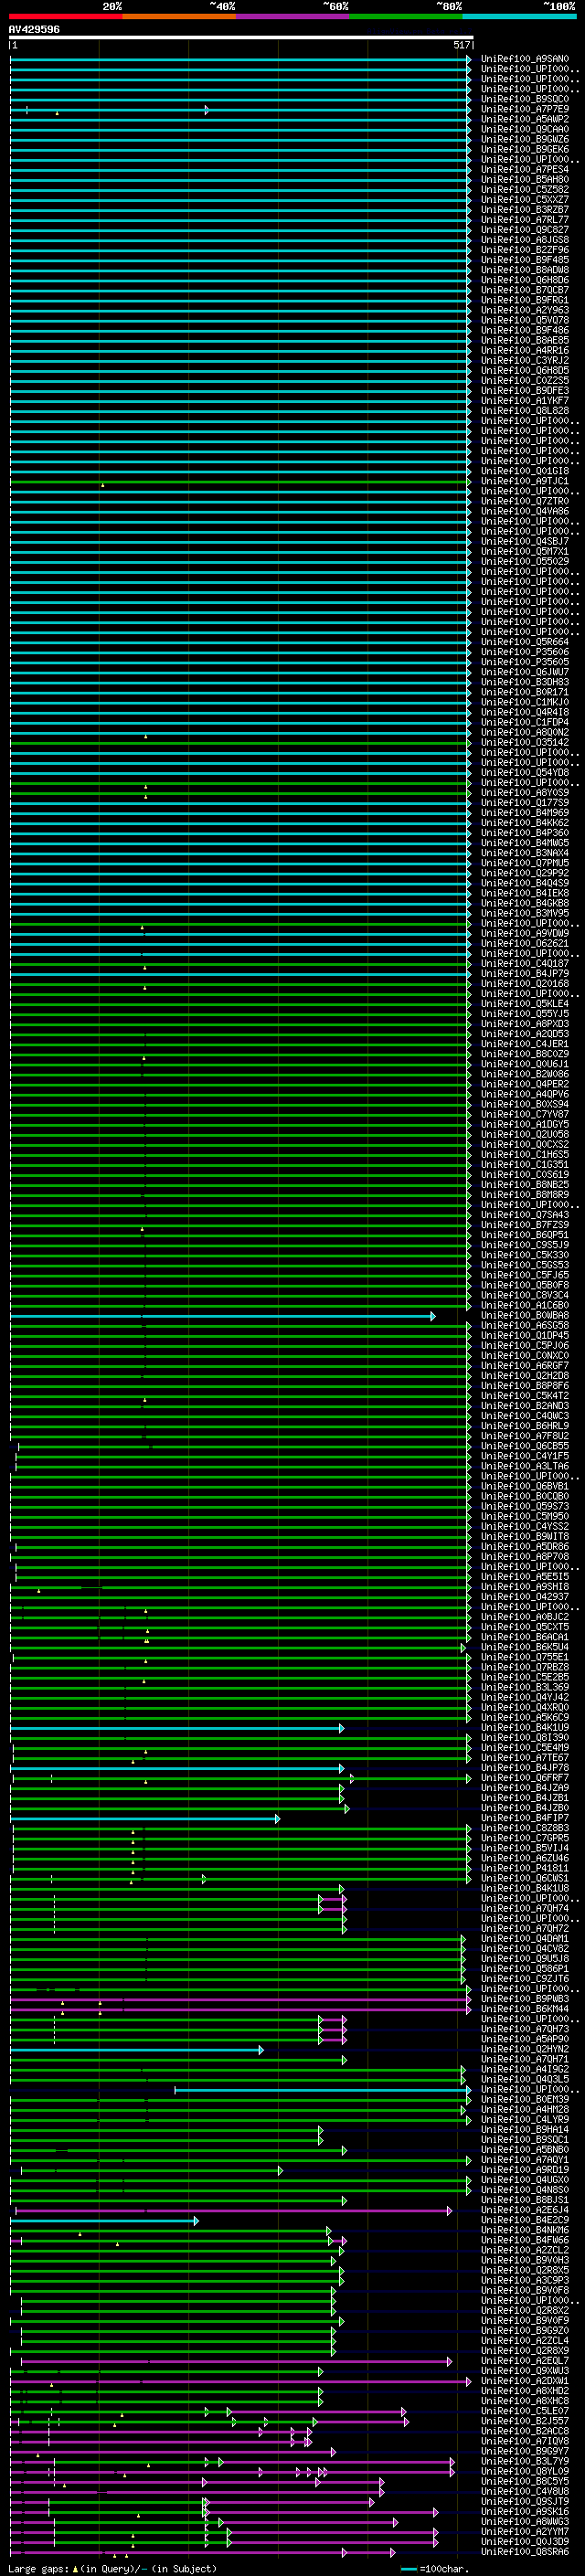Select hit label UniRef100_A5AWP2

point(525,119)
